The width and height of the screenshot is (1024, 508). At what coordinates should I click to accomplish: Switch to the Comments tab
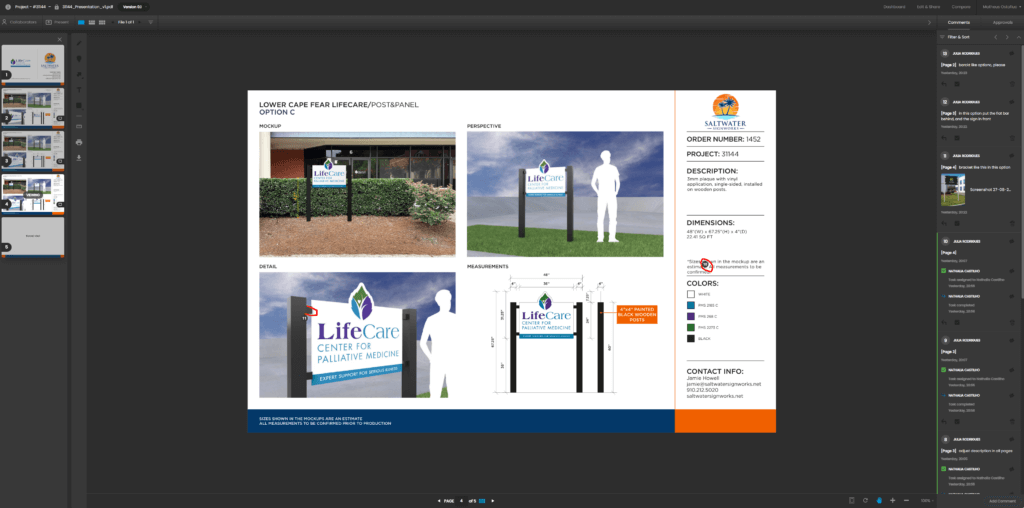(x=959, y=22)
